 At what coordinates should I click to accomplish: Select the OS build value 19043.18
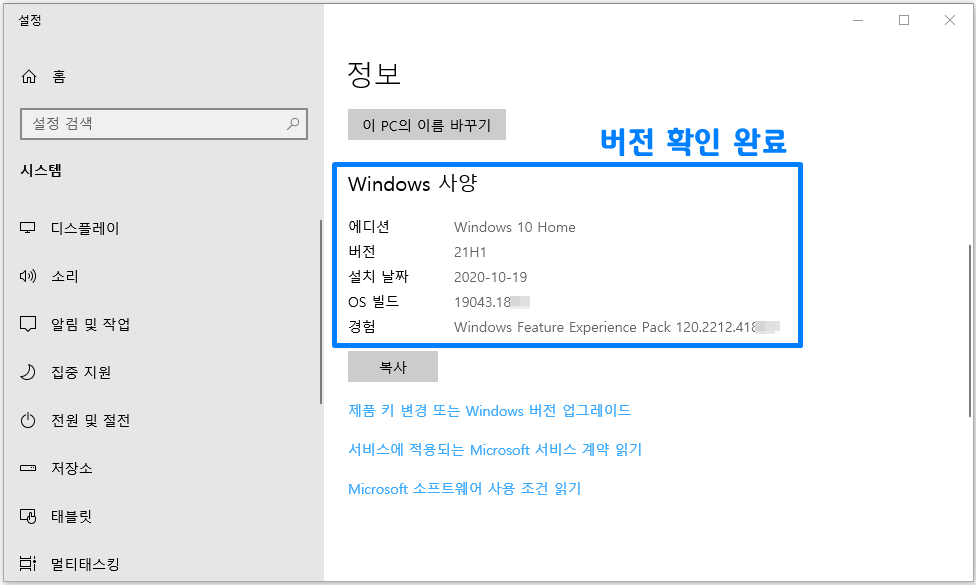click(482, 302)
